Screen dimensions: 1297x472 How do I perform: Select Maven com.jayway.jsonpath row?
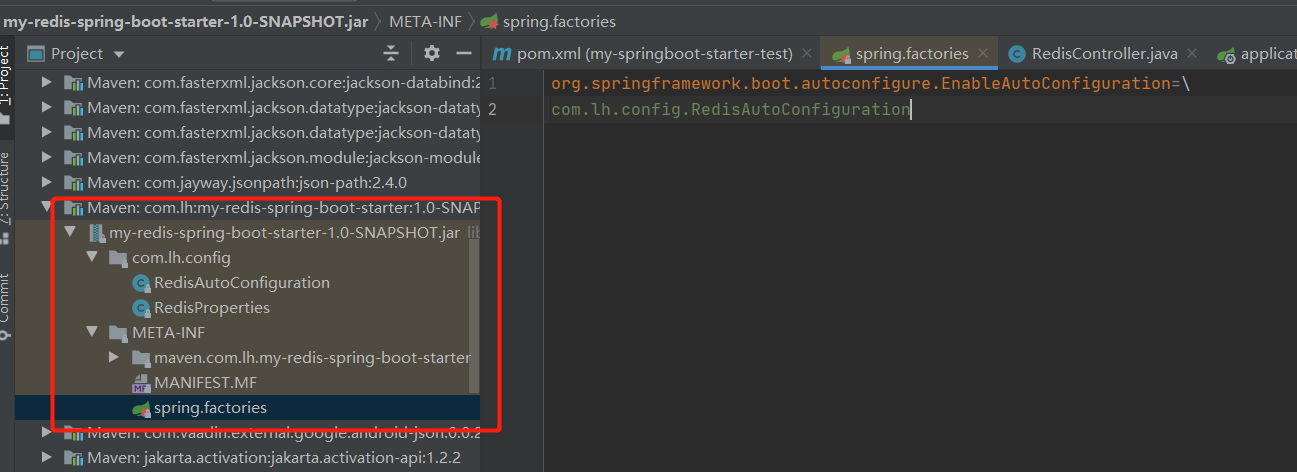[246, 182]
